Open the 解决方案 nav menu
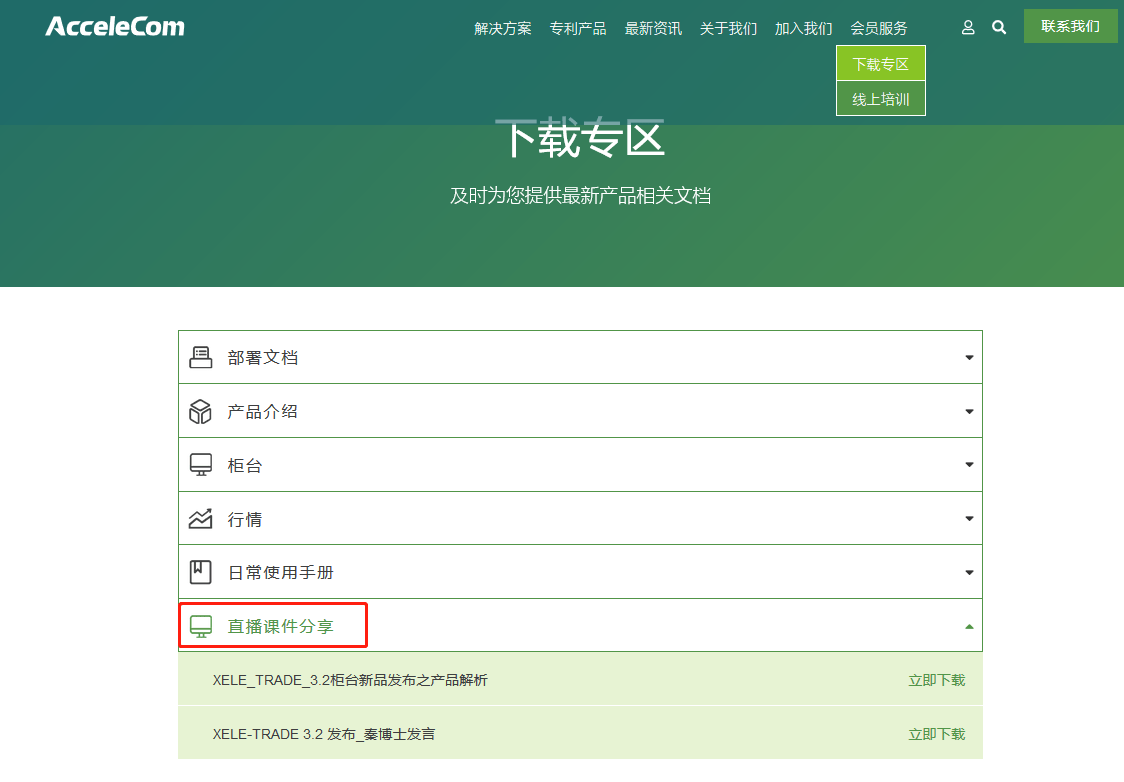The image size is (1124, 782). click(x=503, y=29)
